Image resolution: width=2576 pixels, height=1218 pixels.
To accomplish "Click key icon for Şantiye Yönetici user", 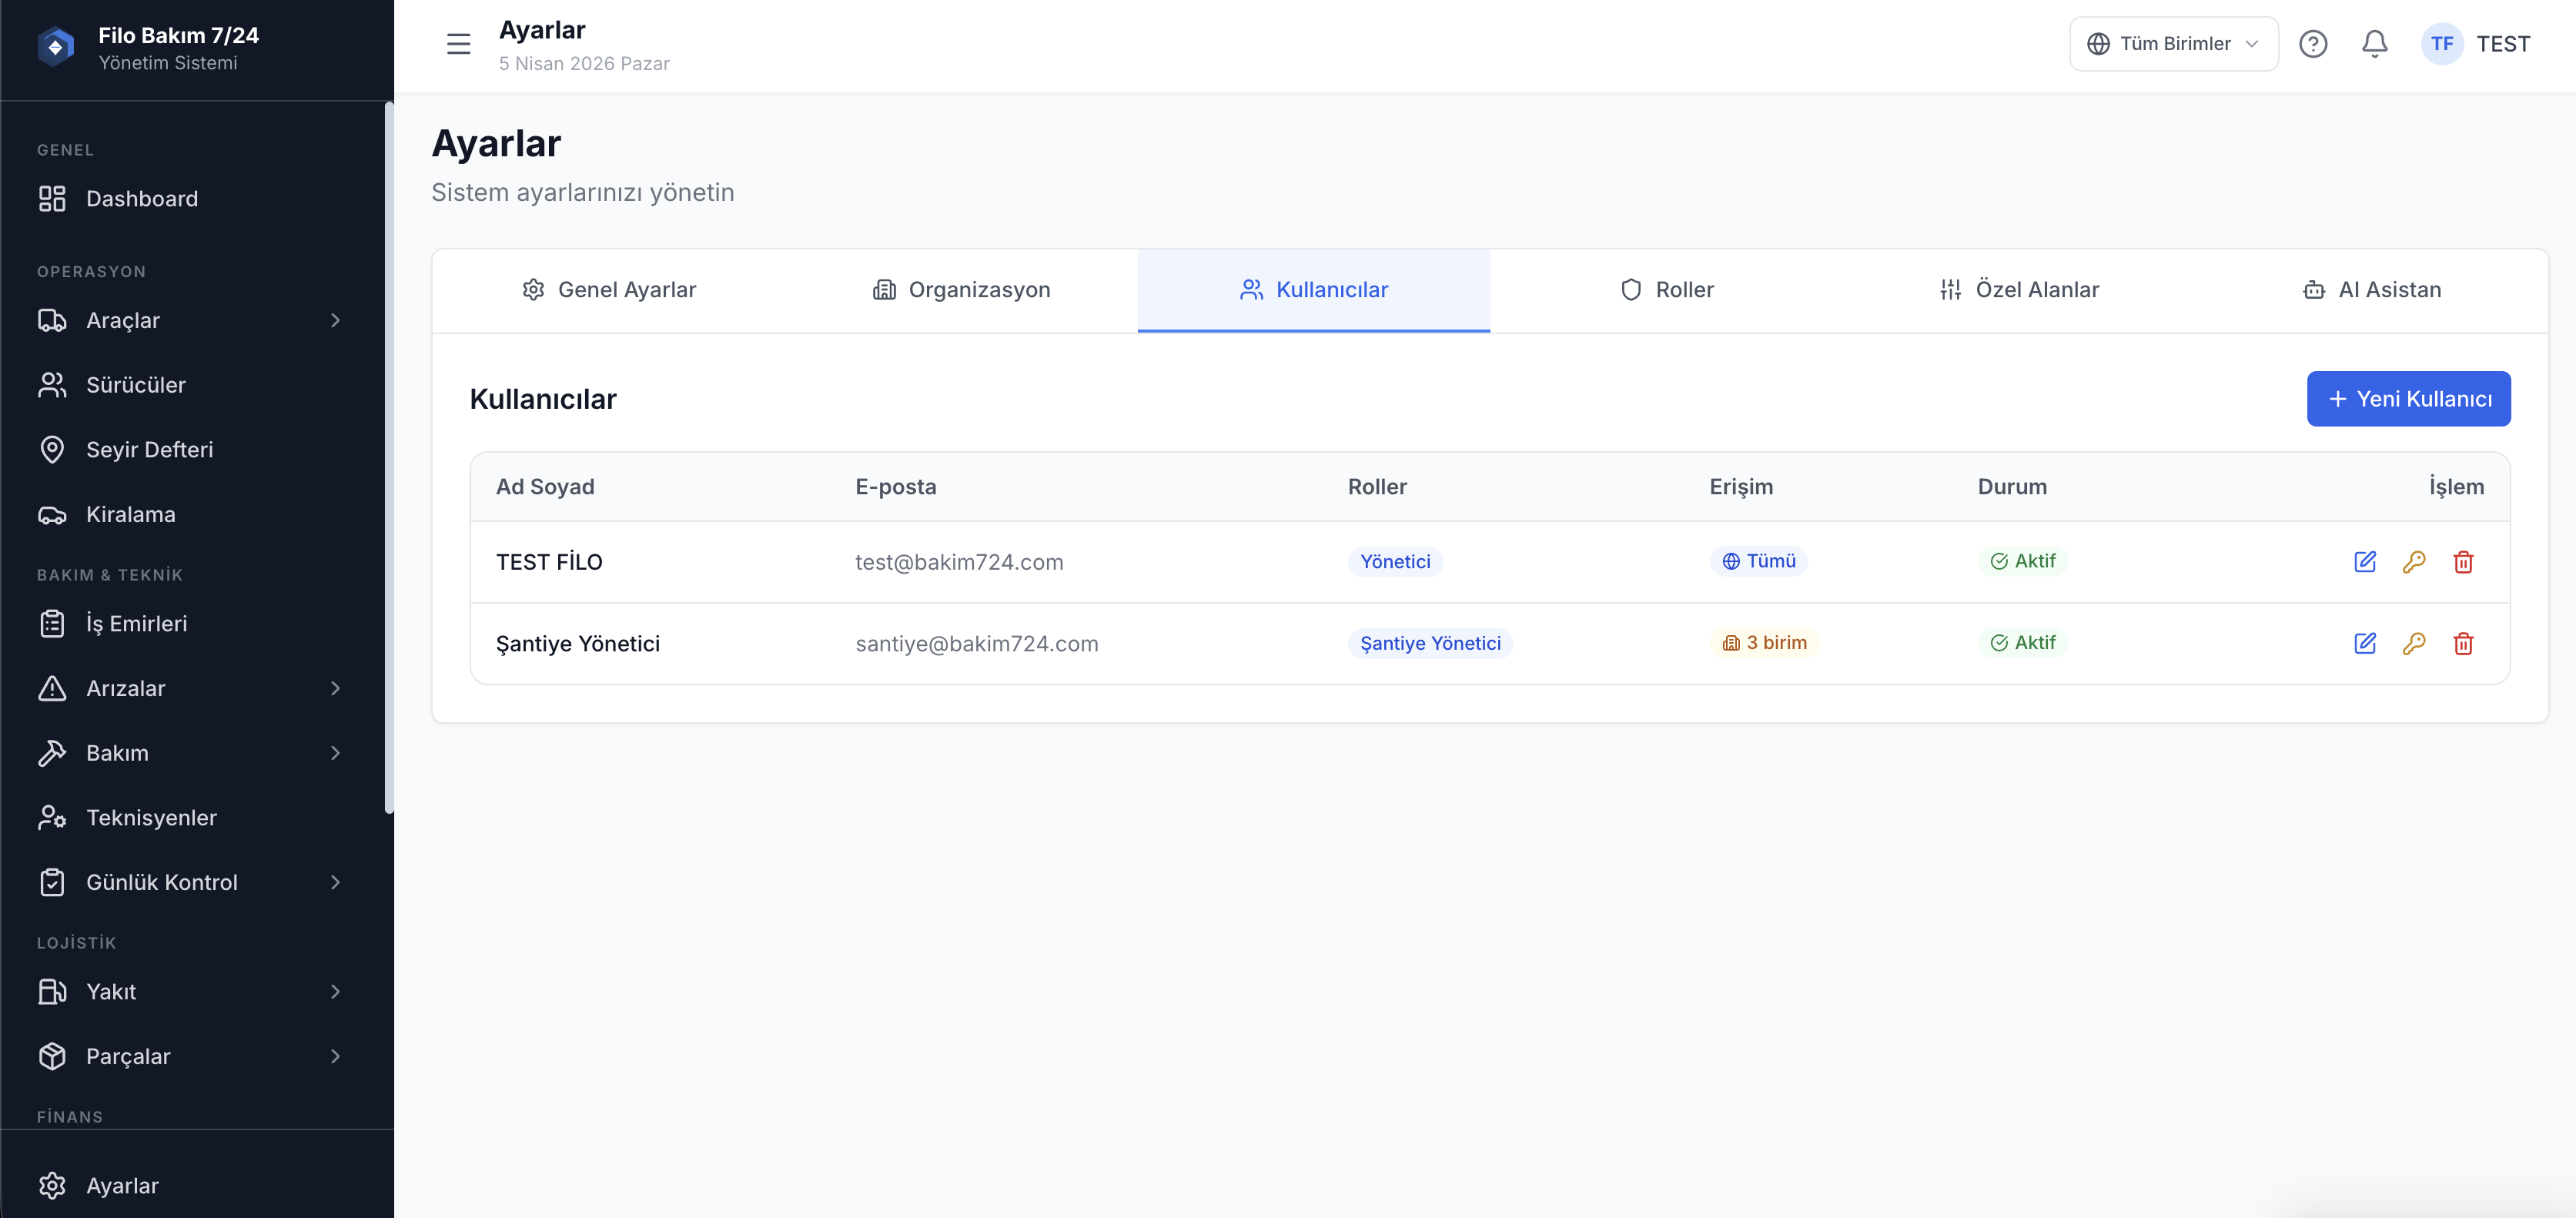I will pos(2413,643).
